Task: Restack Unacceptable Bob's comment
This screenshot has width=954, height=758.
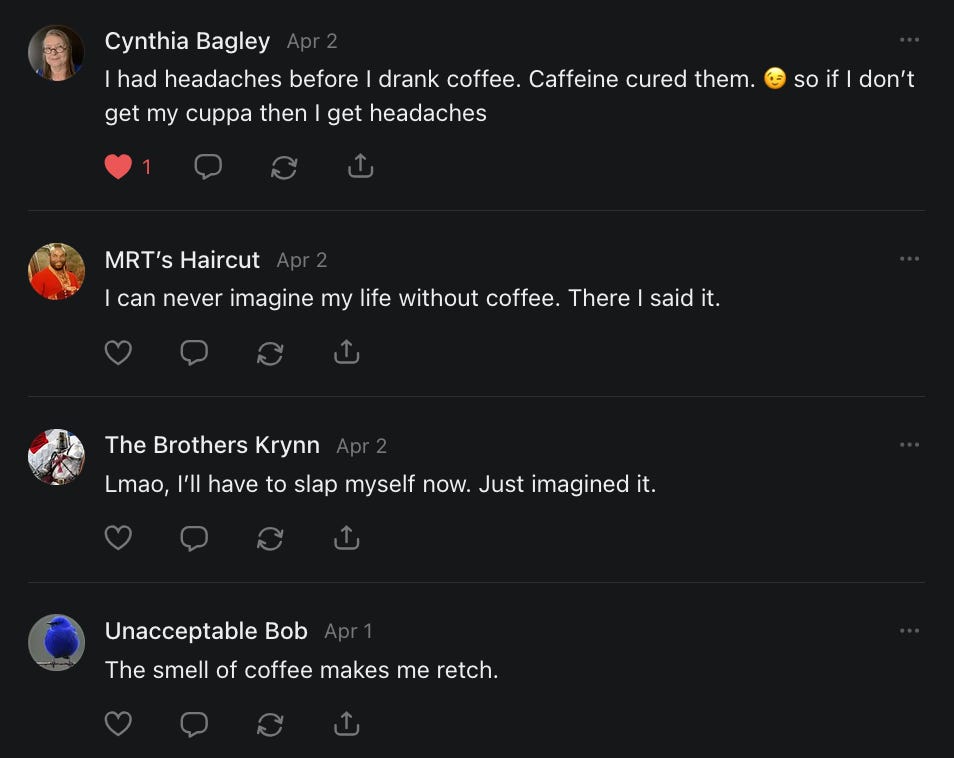Action: tap(270, 723)
